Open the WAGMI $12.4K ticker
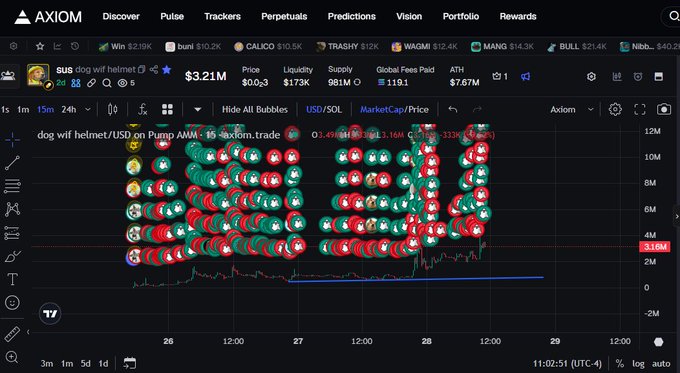Viewport: 680px width, 373px height. point(425,46)
